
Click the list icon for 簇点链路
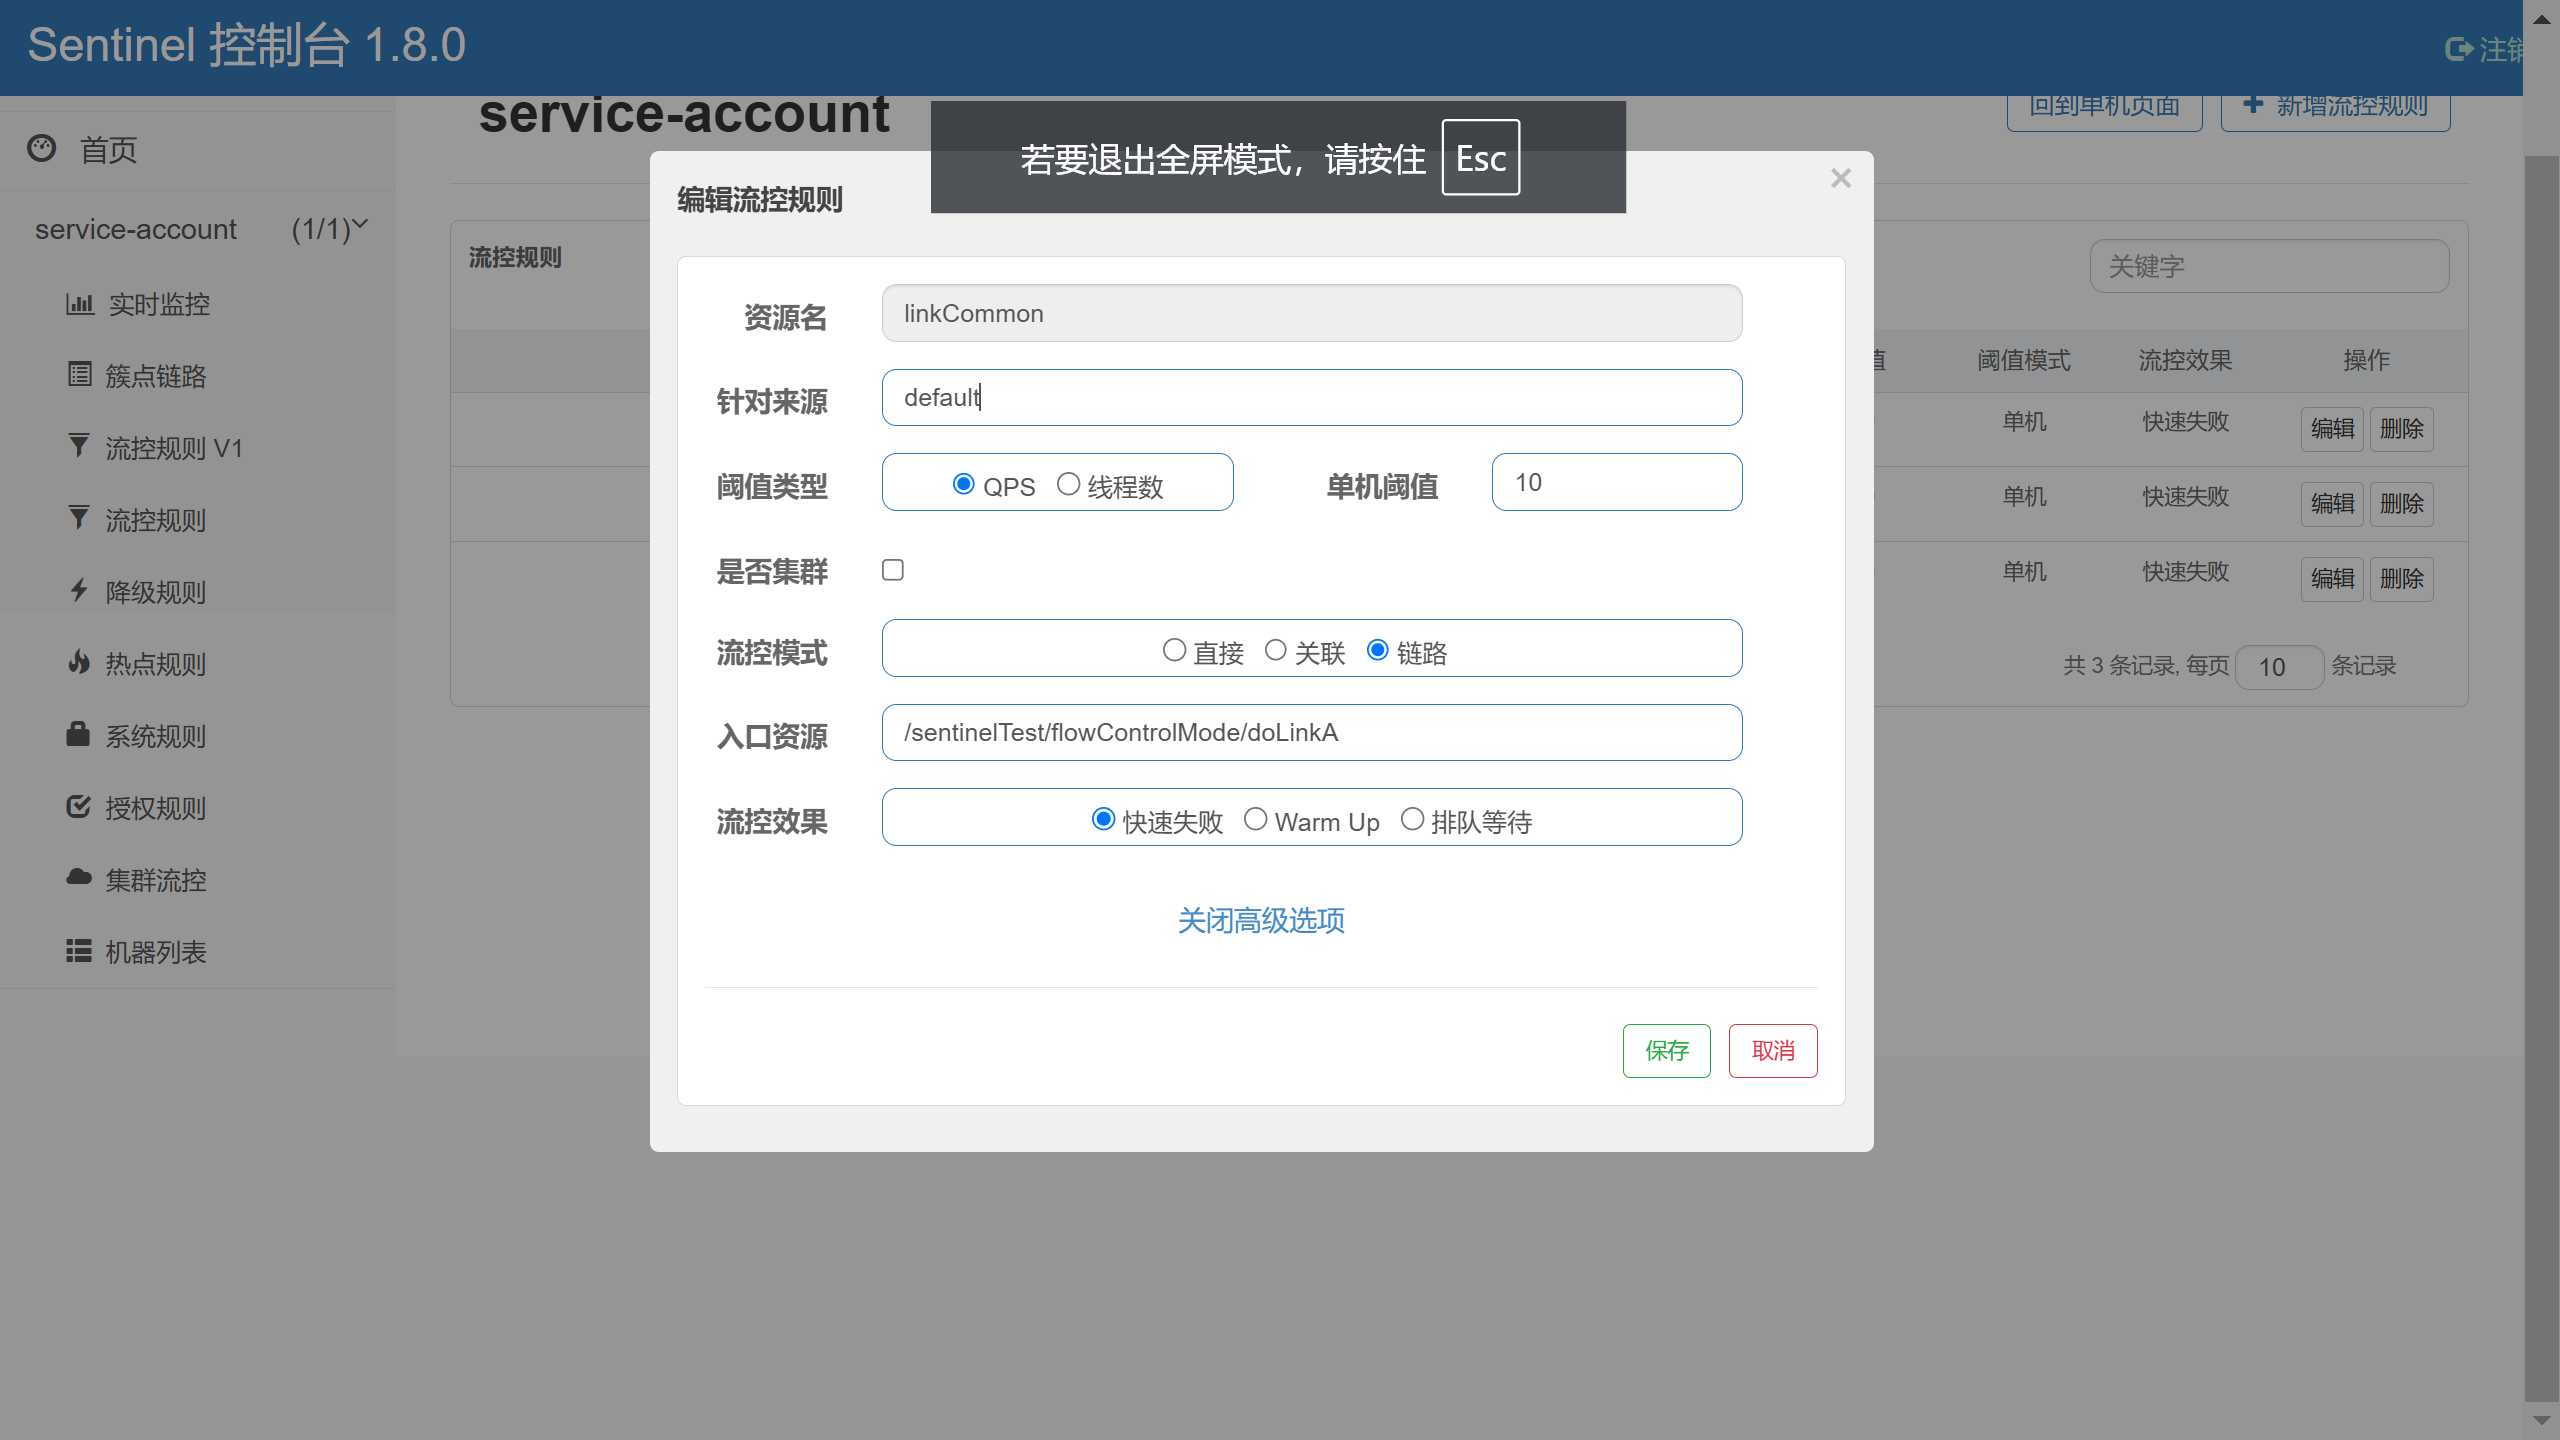click(x=79, y=375)
